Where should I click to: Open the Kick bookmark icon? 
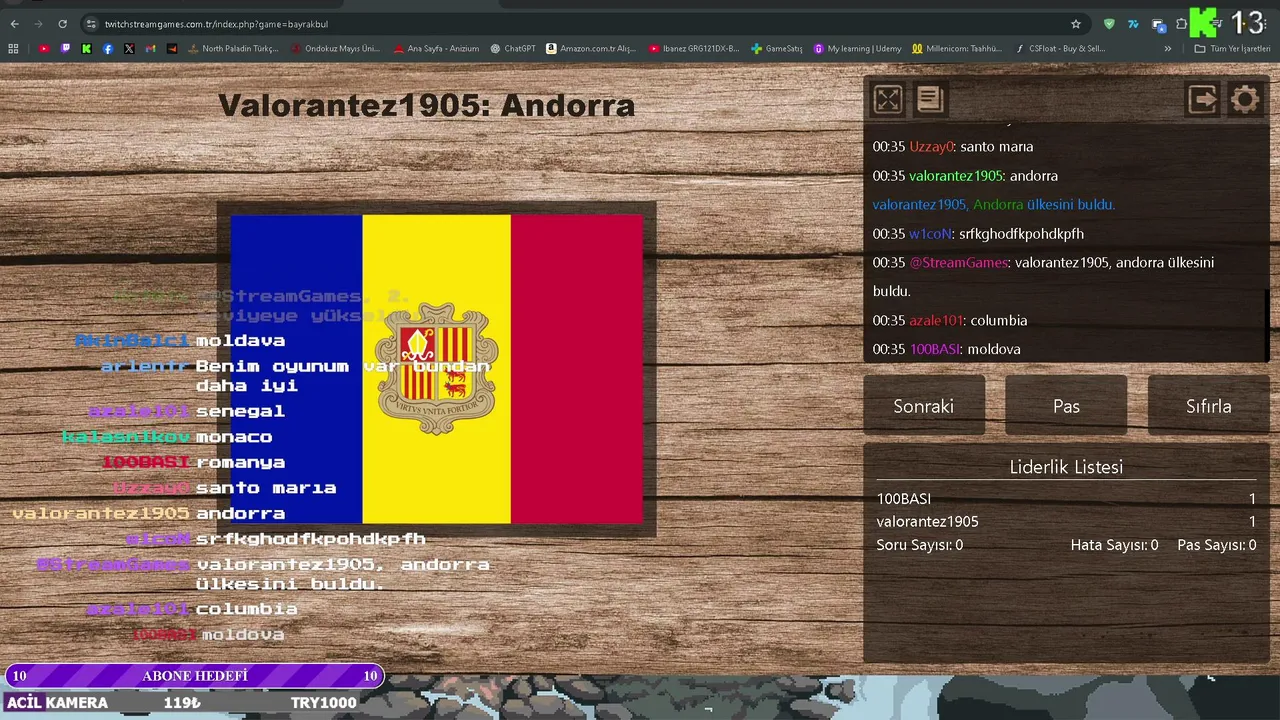click(x=87, y=48)
